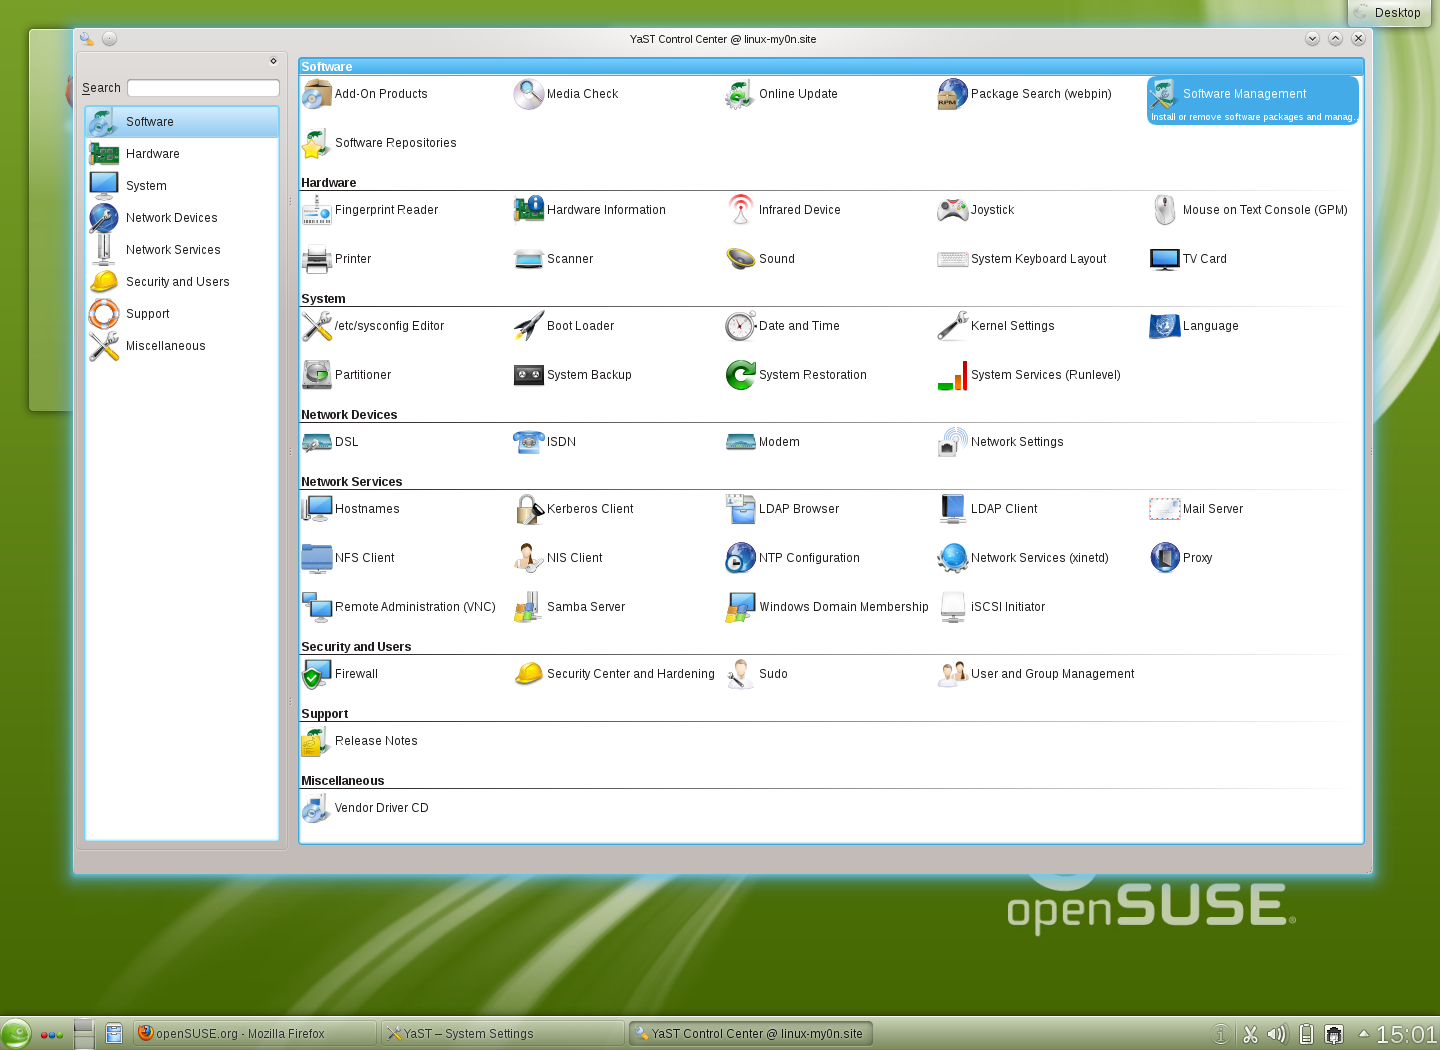The height and width of the screenshot is (1050, 1440).
Task: Open Windows Domain Membership icon
Action: coord(741,607)
